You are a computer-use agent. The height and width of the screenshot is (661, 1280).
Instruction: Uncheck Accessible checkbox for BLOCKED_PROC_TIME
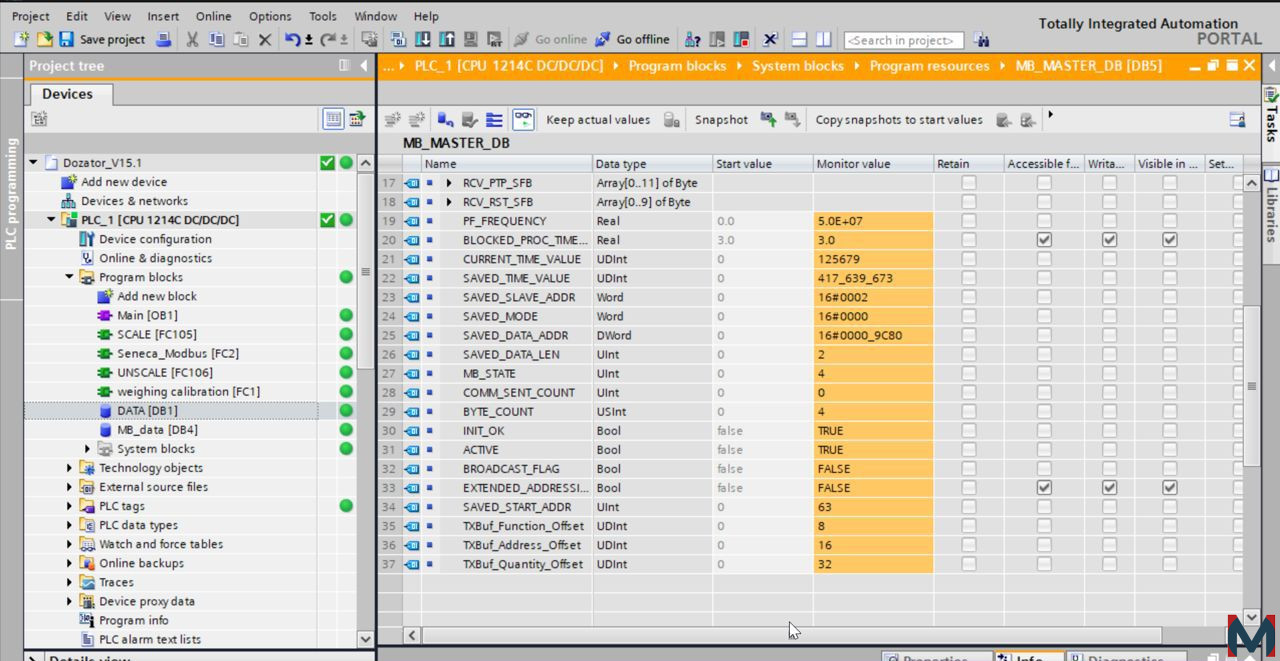(1044, 240)
